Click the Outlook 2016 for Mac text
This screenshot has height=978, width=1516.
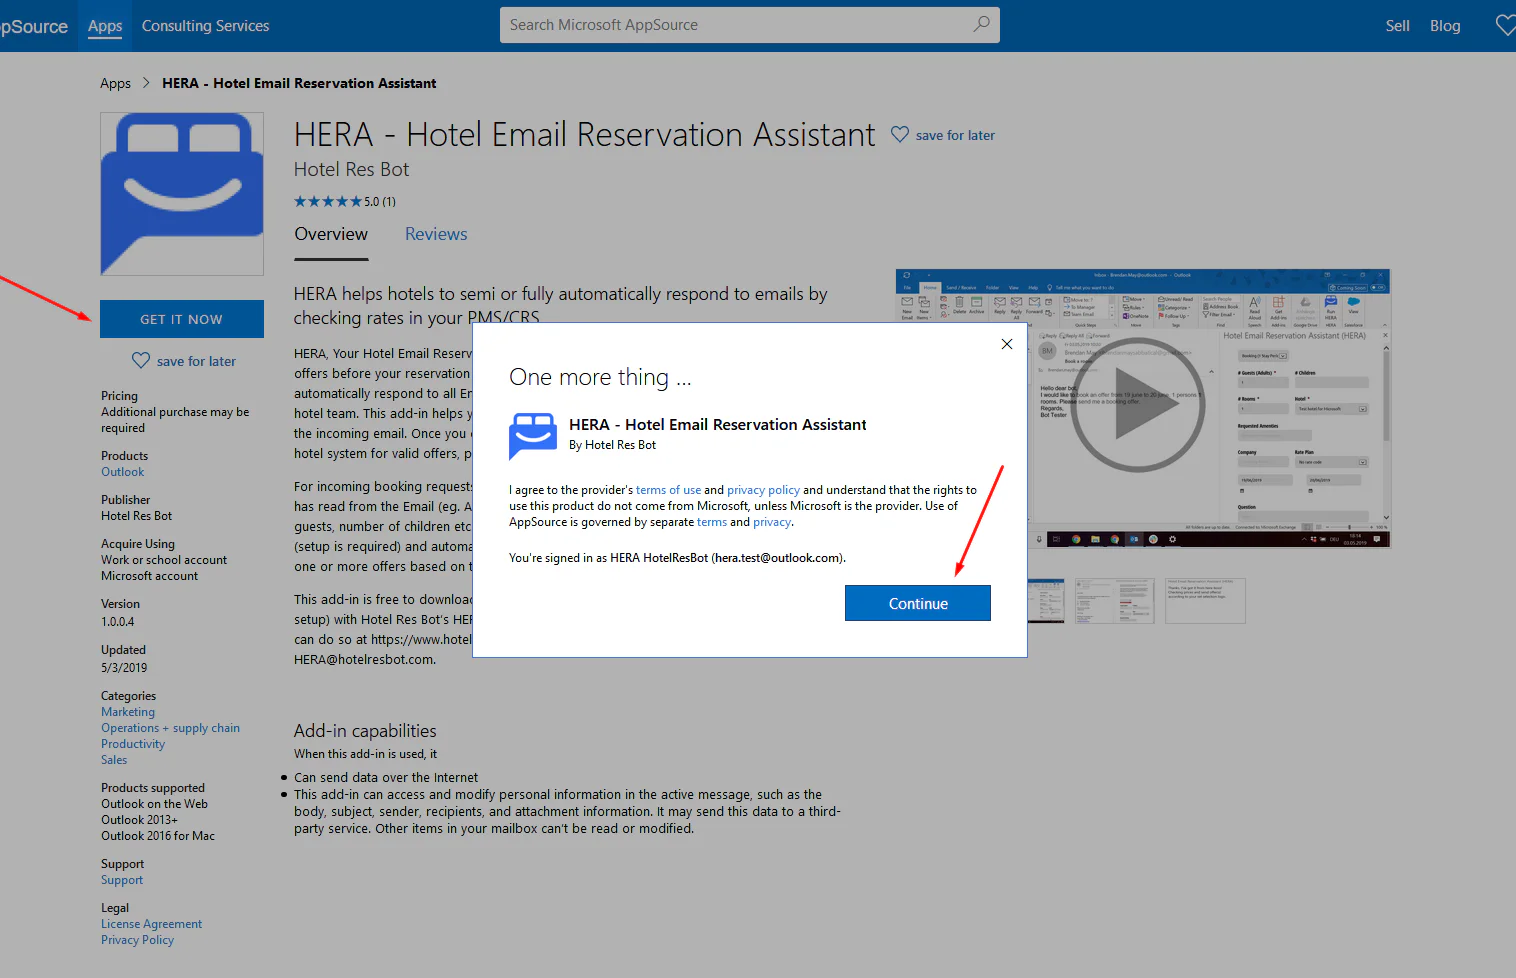[x=158, y=836]
